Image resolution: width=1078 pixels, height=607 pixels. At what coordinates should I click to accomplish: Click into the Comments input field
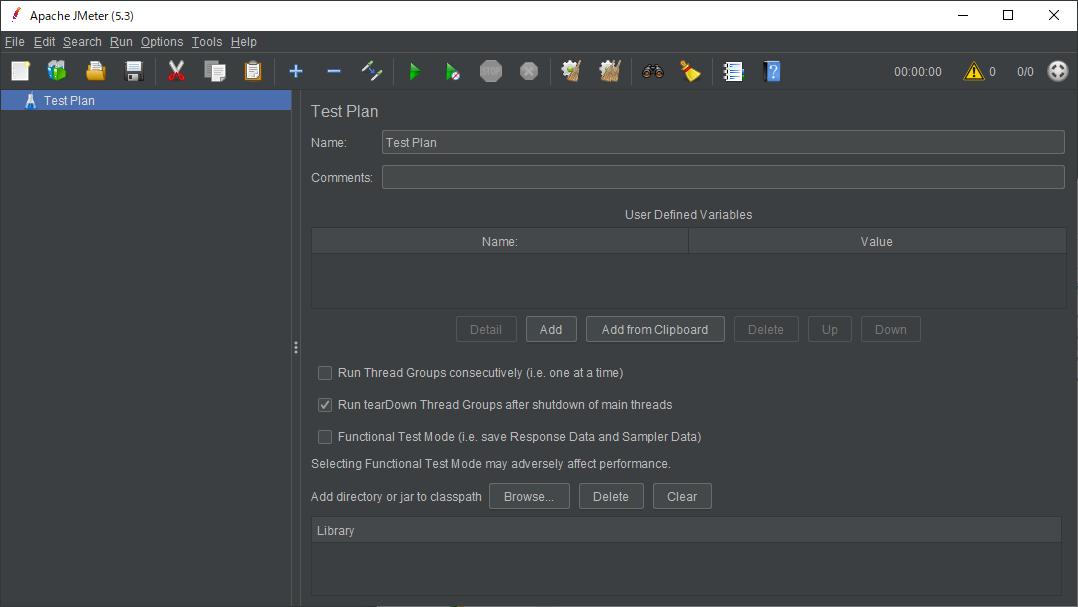pyautogui.click(x=723, y=177)
